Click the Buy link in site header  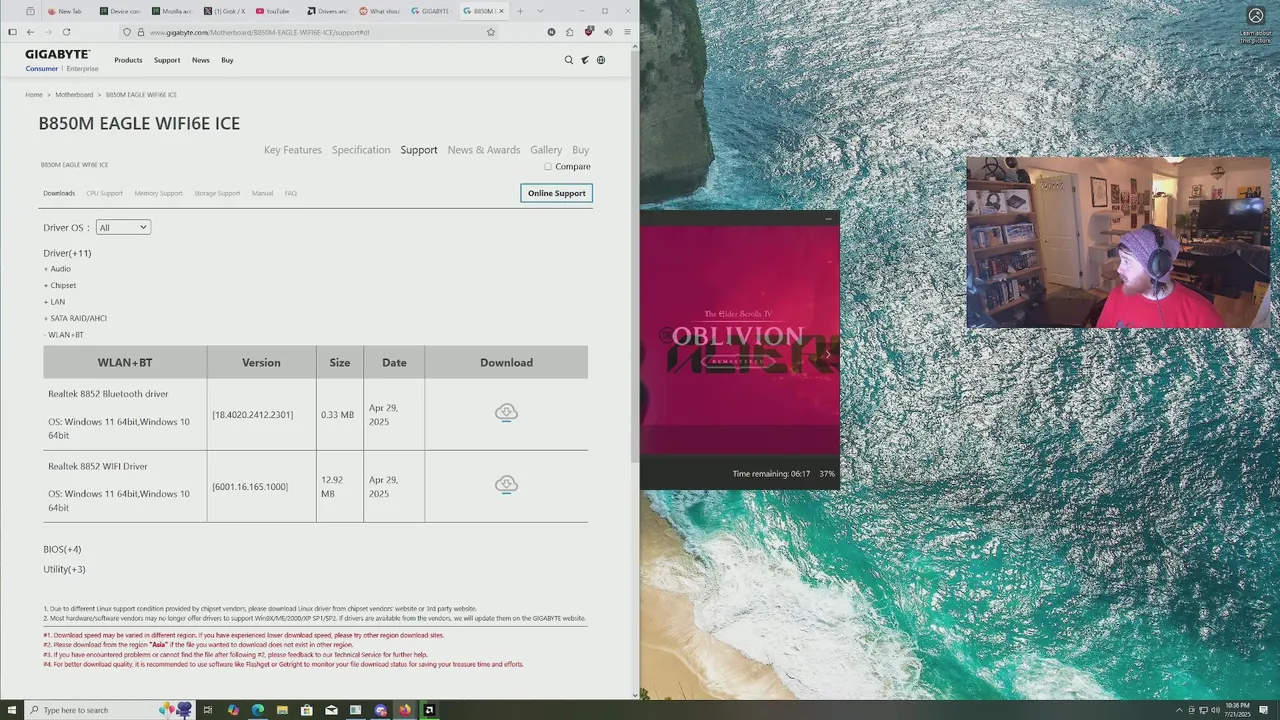click(227, 60)
